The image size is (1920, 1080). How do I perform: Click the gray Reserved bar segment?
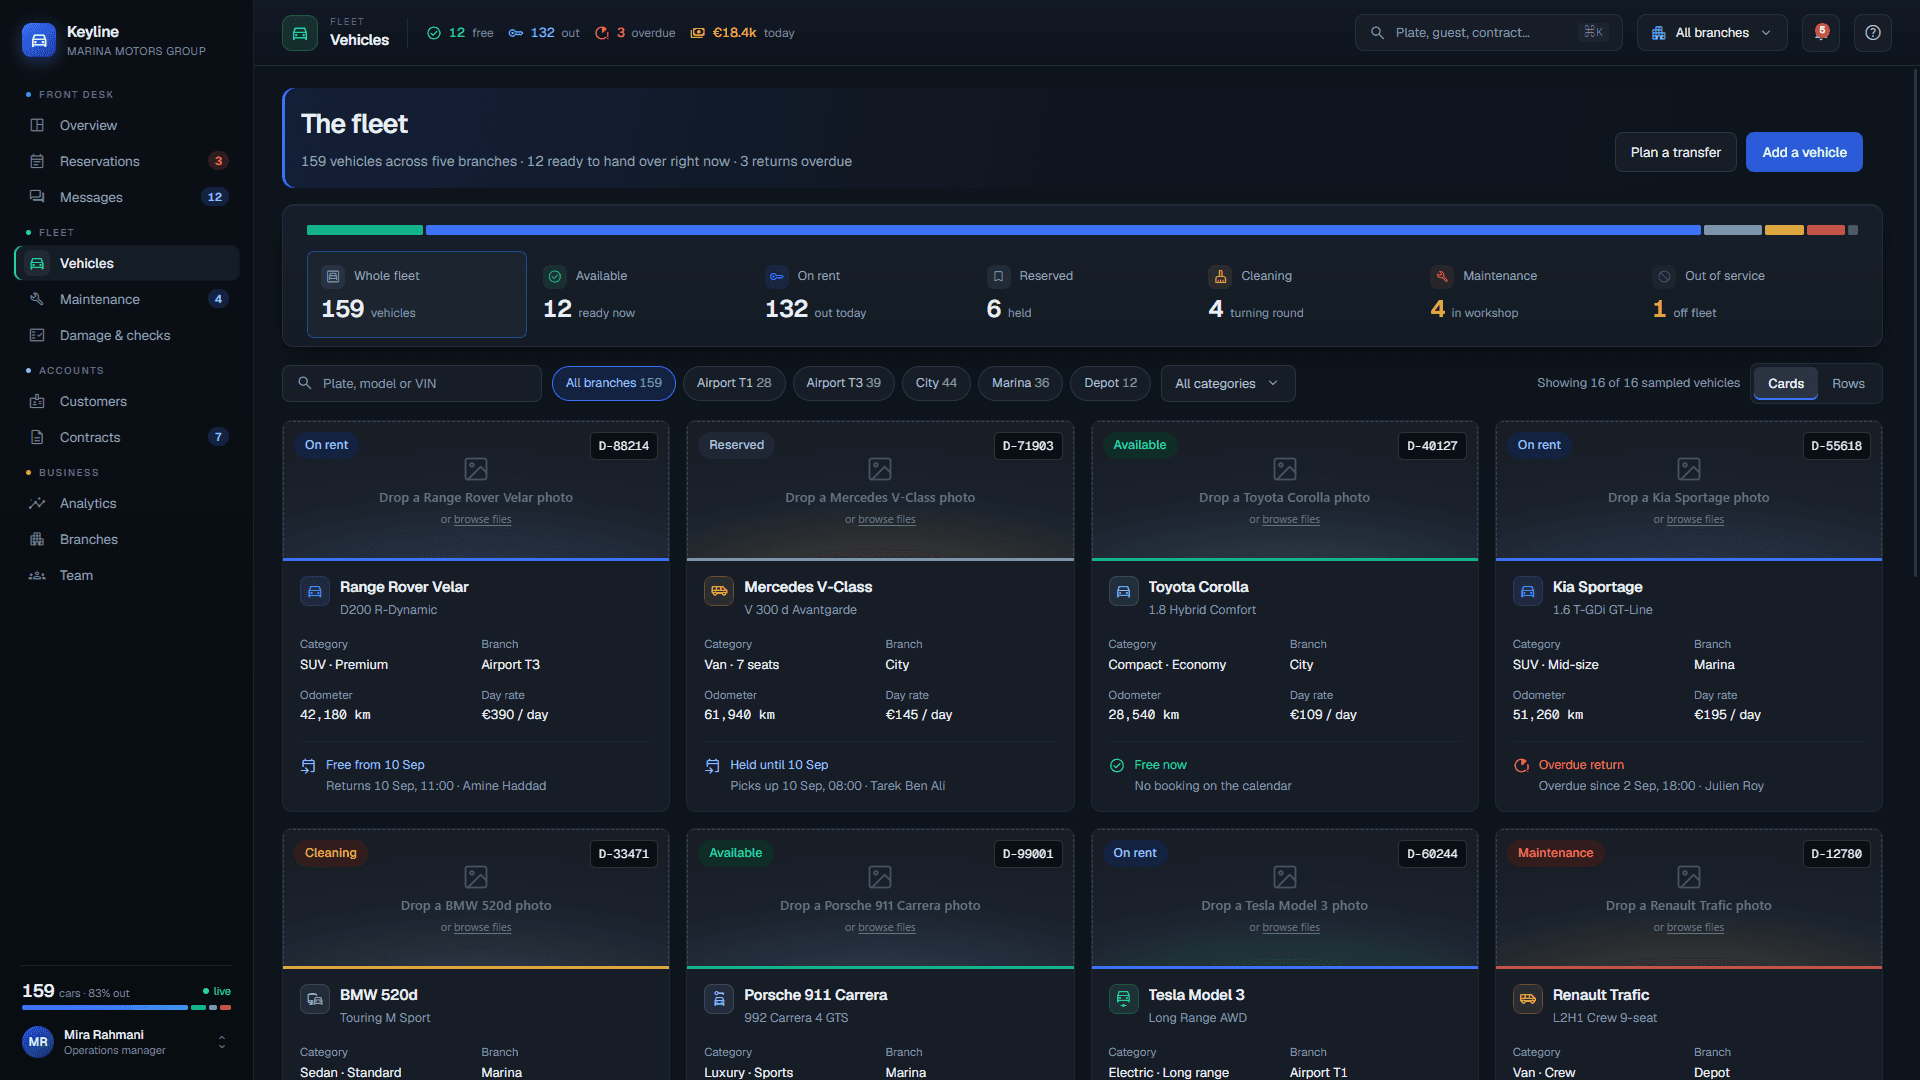coord(1733,230)
